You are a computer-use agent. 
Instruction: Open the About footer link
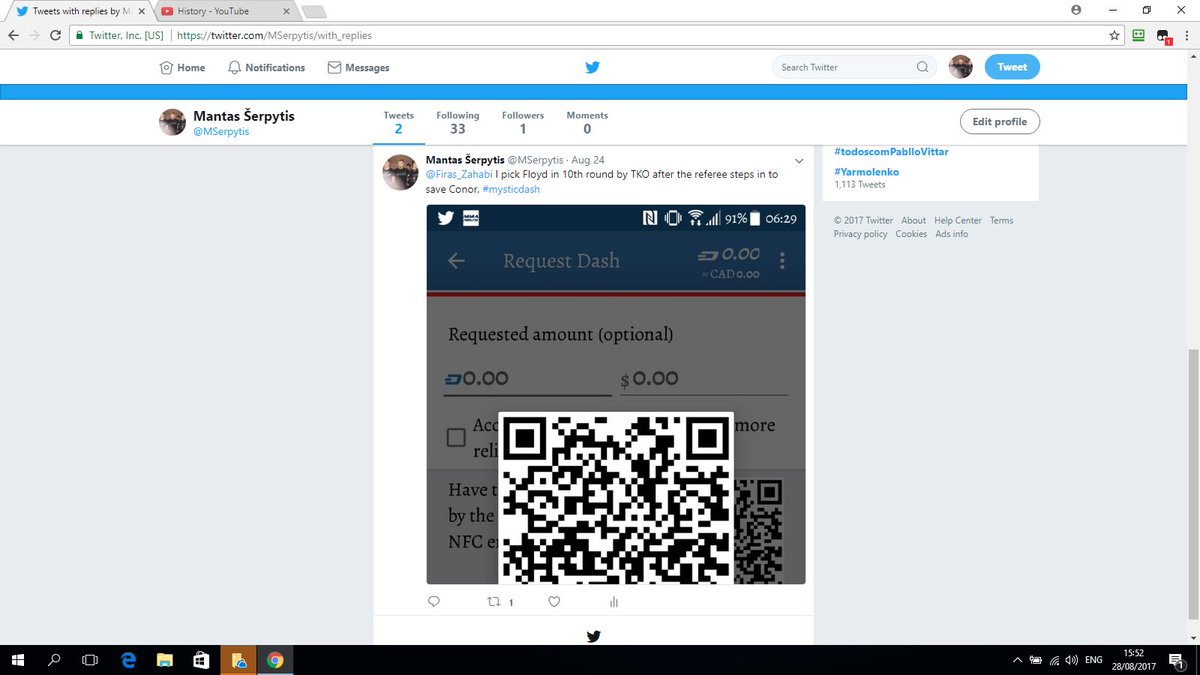tap(913, 220)
